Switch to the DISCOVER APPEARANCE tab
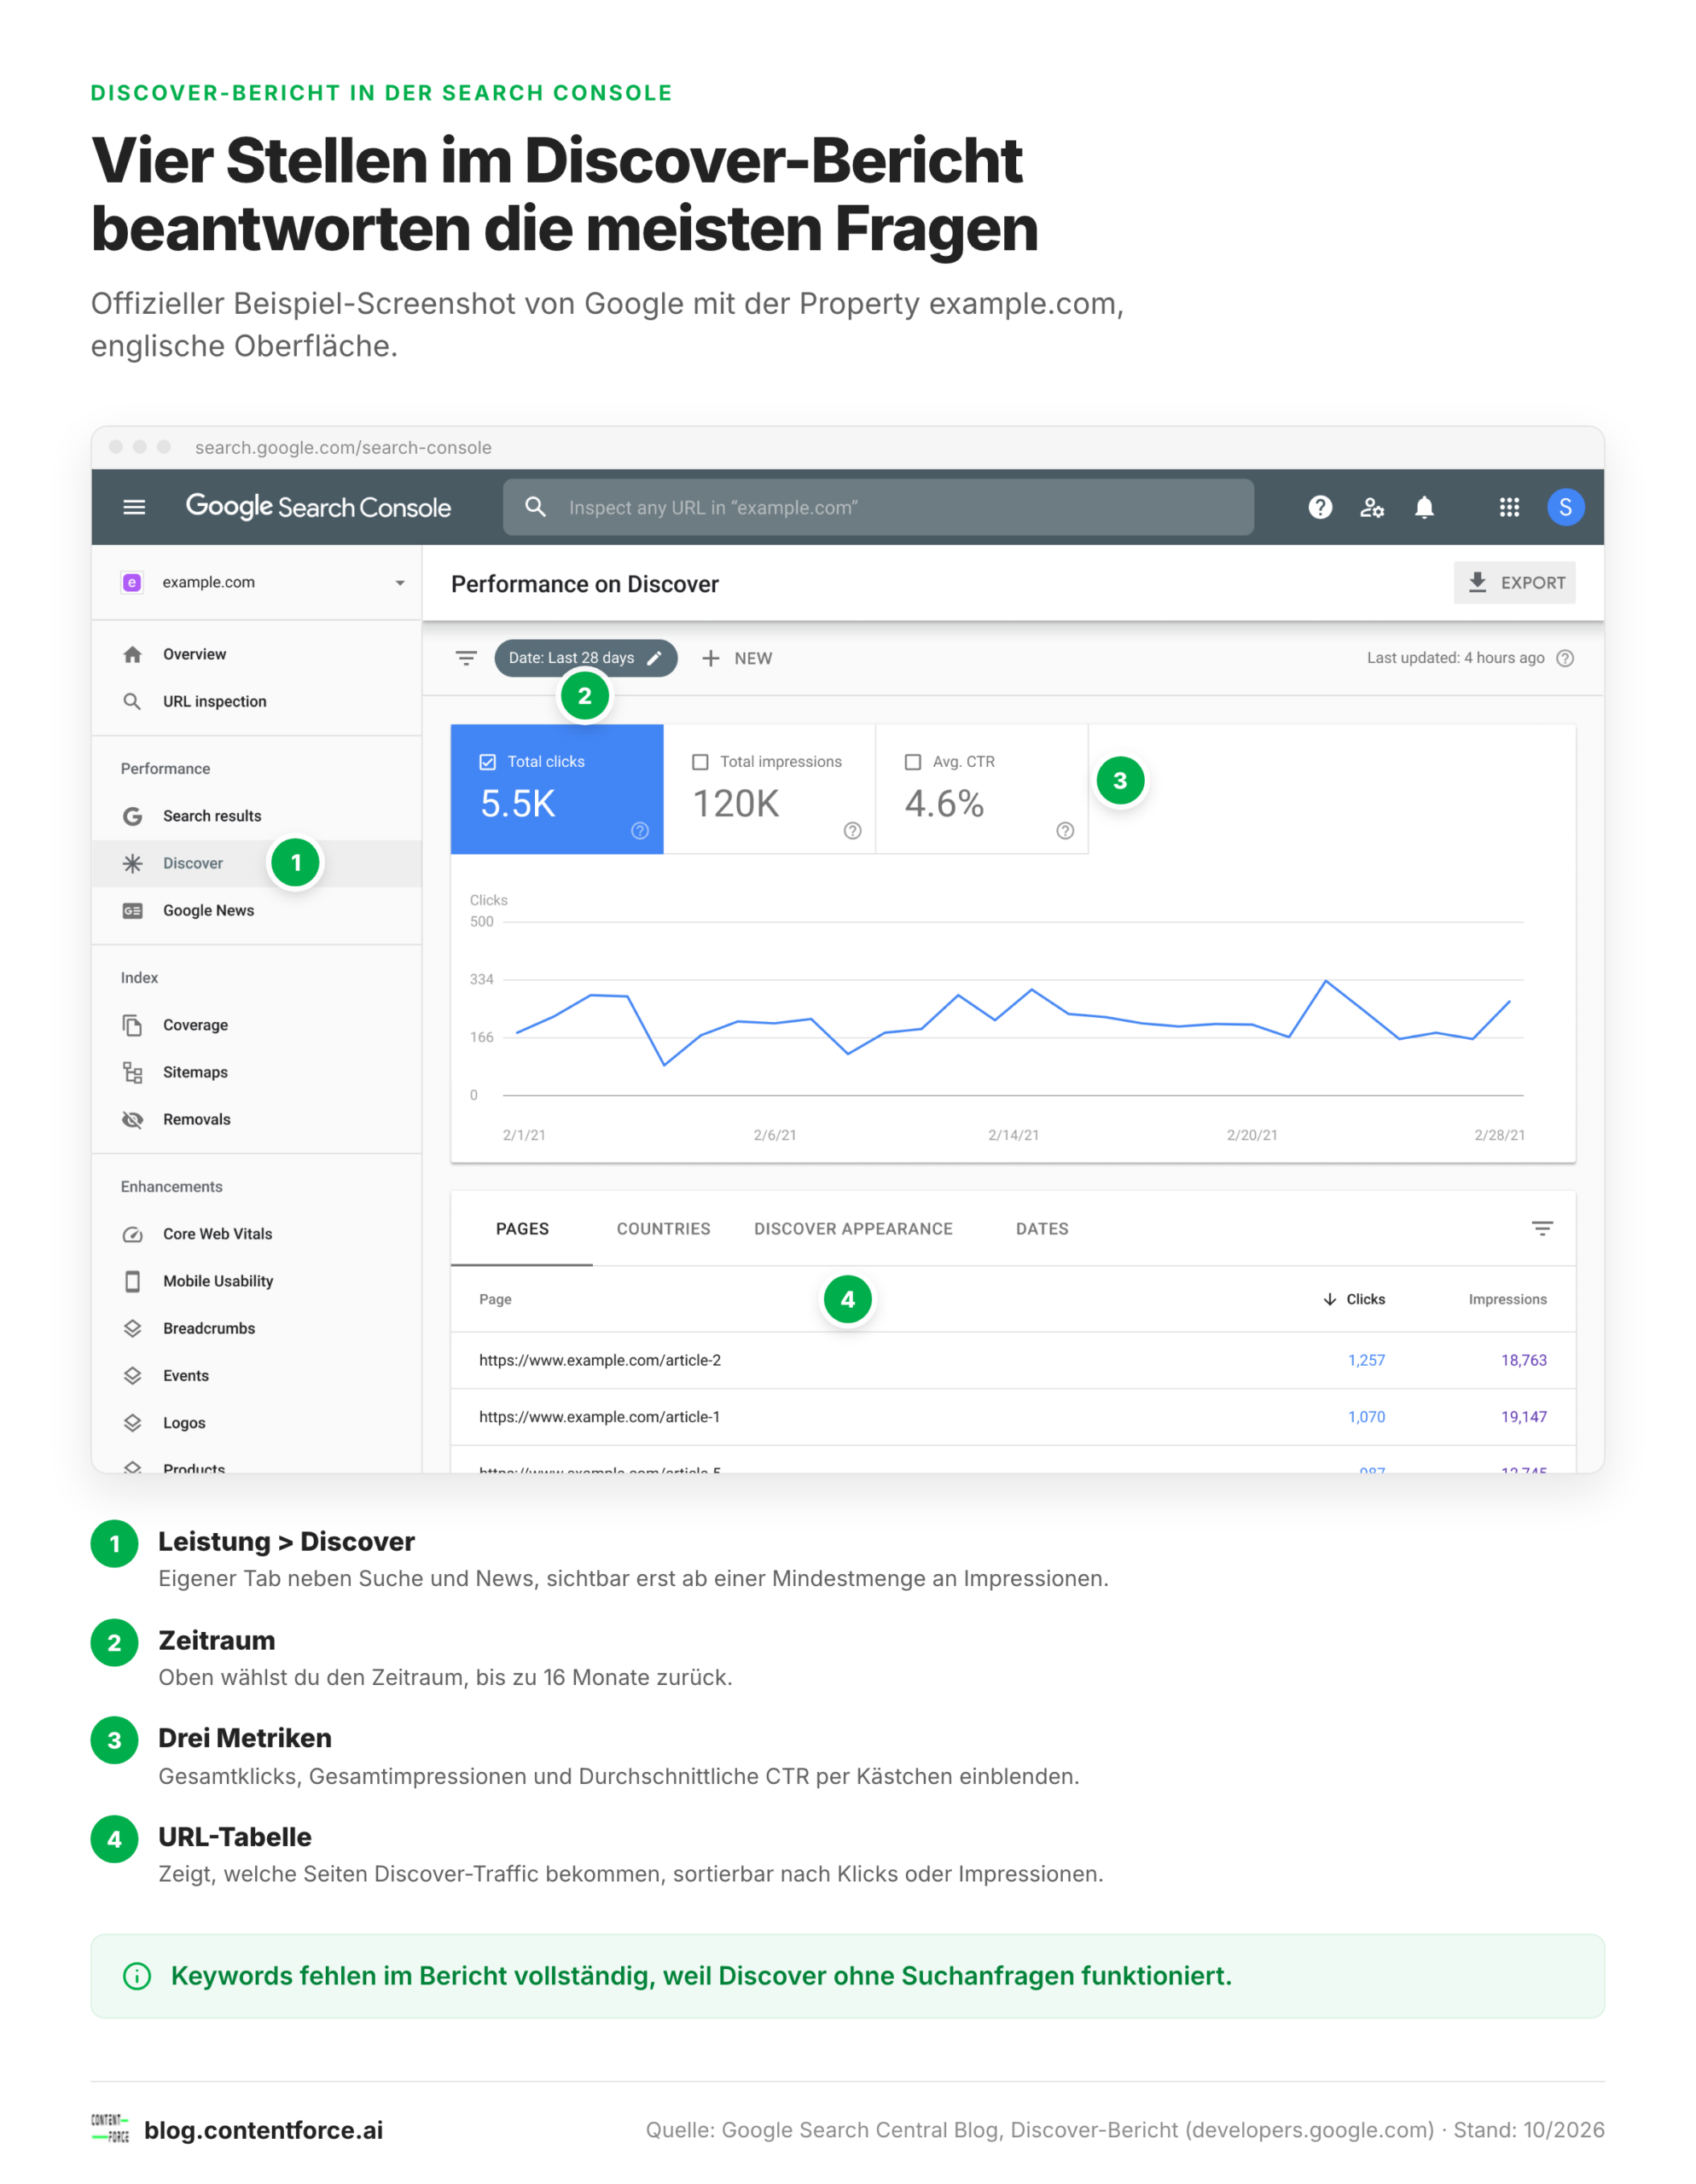 [853, 1228]
